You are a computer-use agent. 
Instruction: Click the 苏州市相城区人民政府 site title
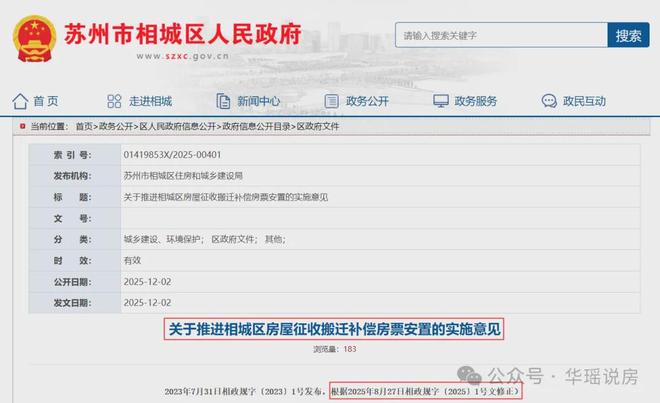coord(183,34)
